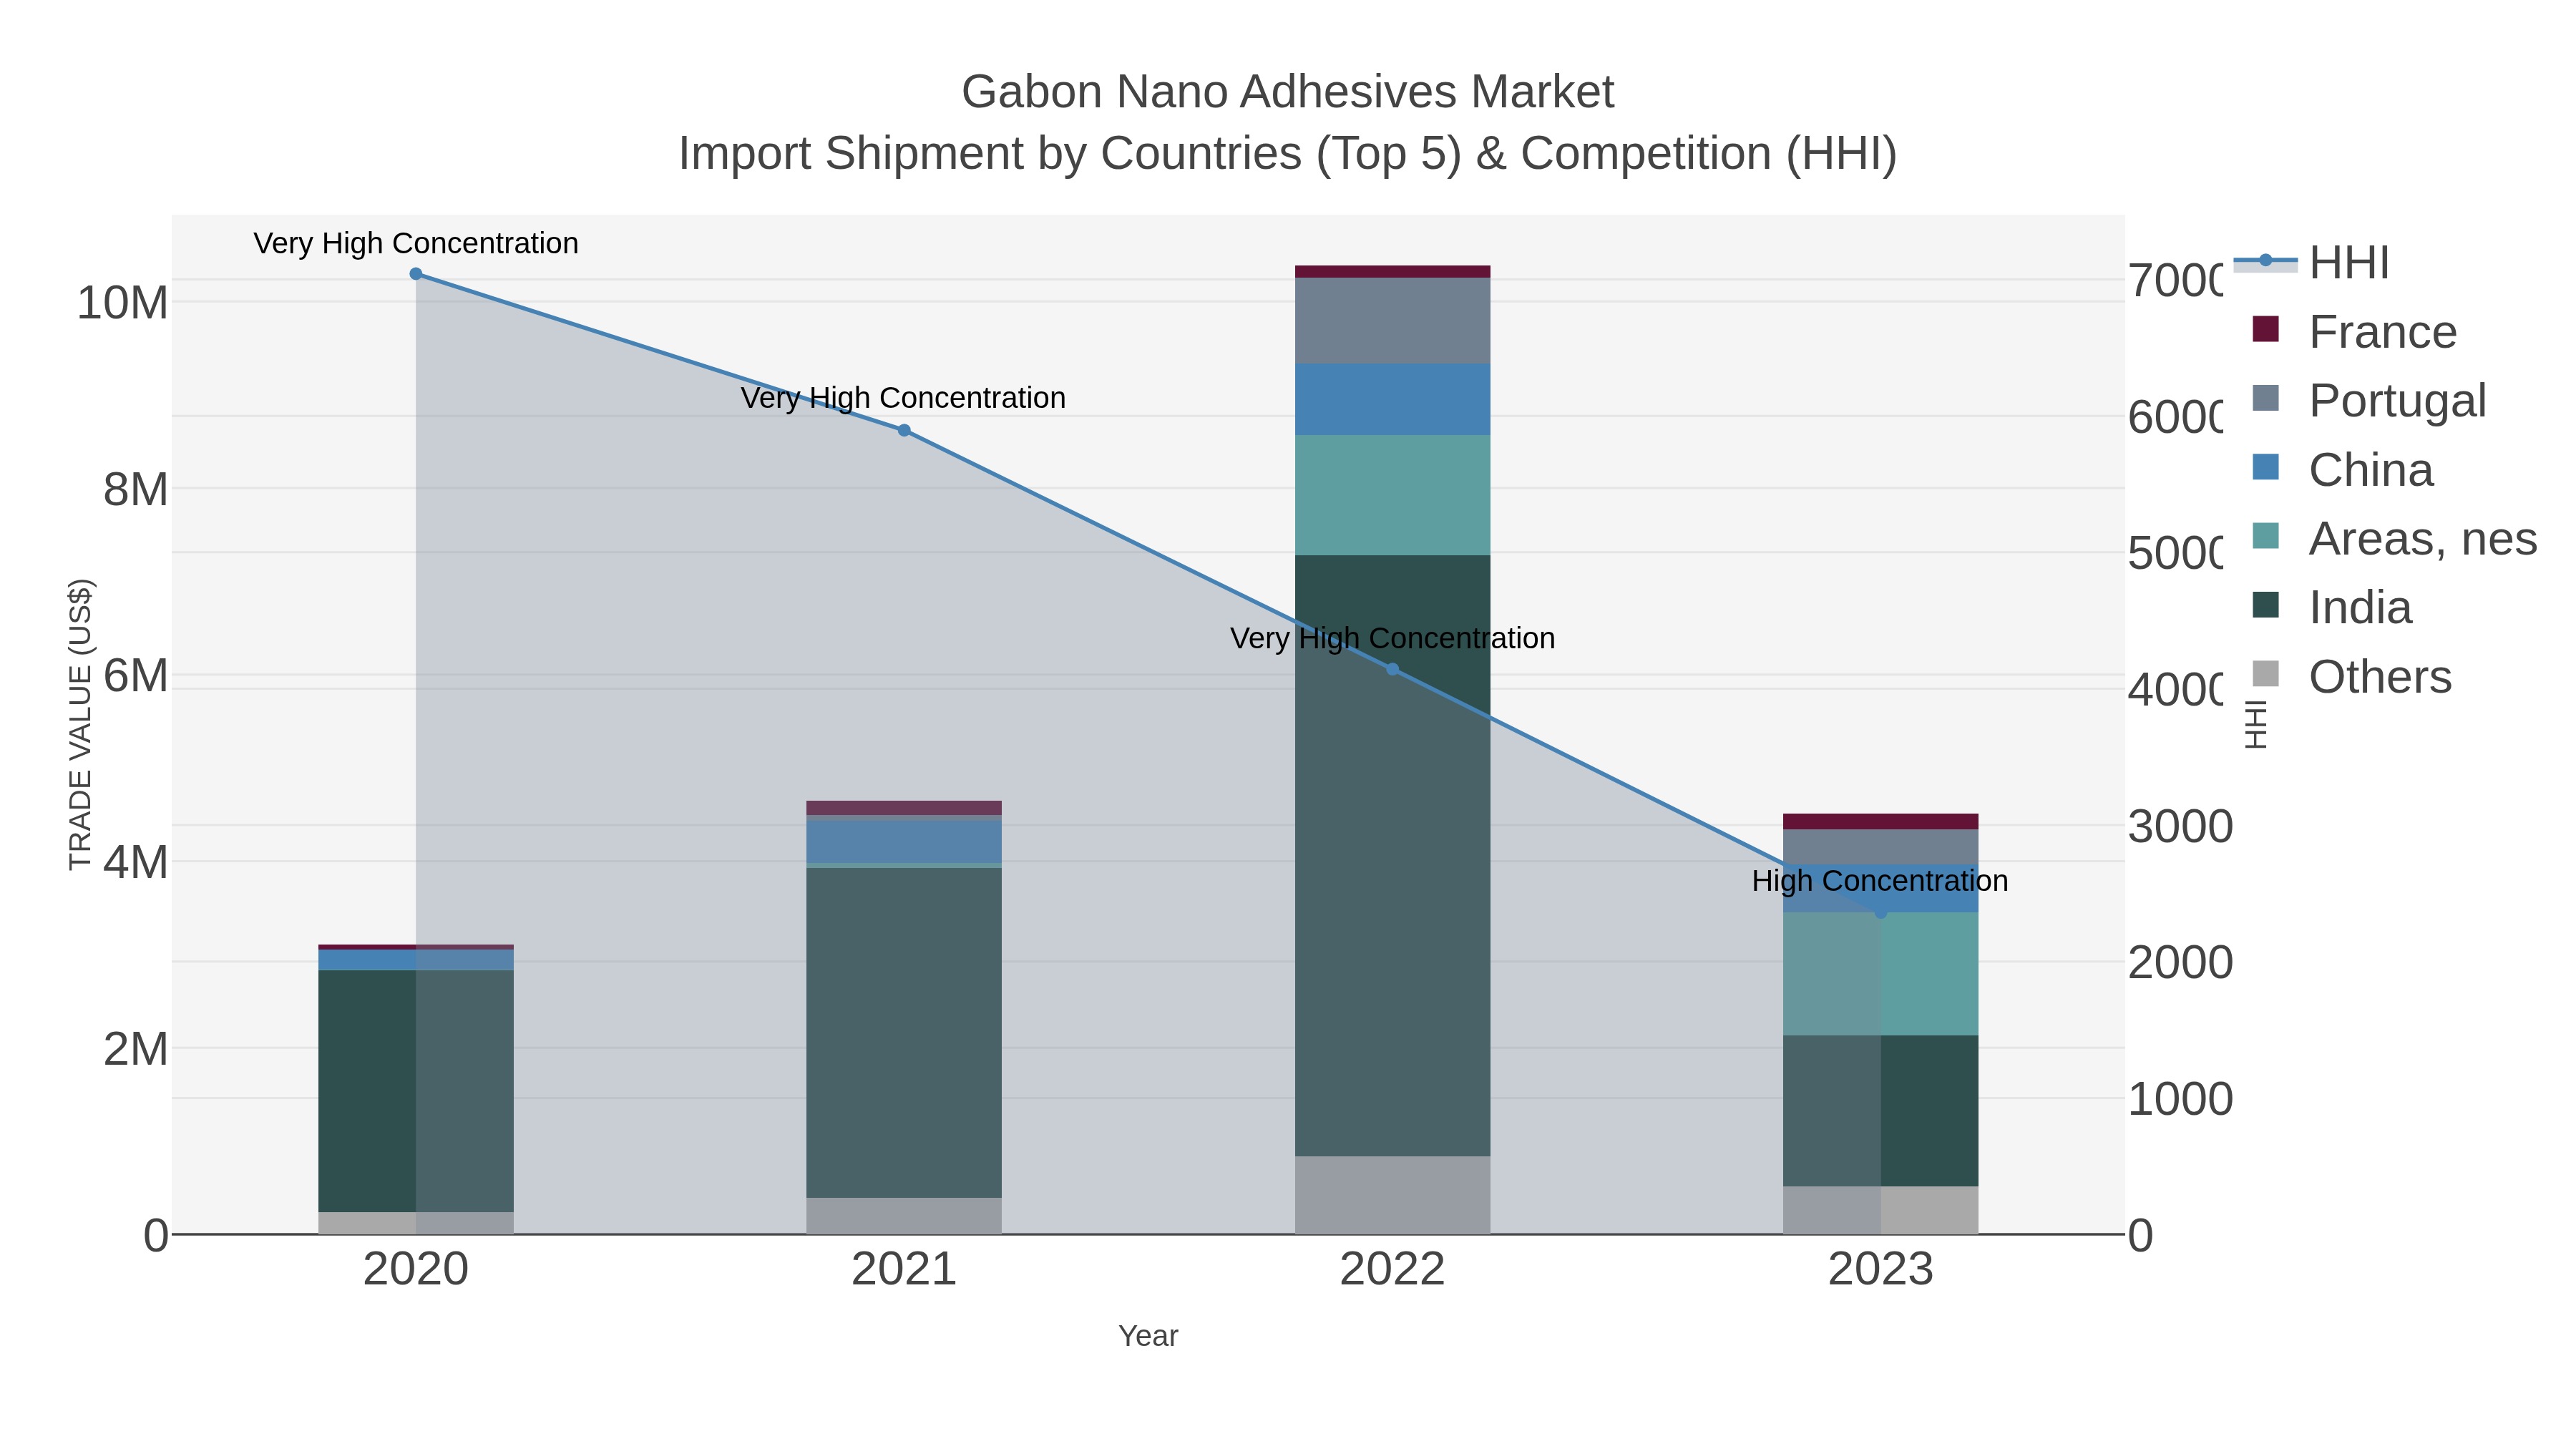The width and height of the screenshot is (2576, 1449).
Task: Click the 2023 x-axis label
Action: tap(1881, 1270)
